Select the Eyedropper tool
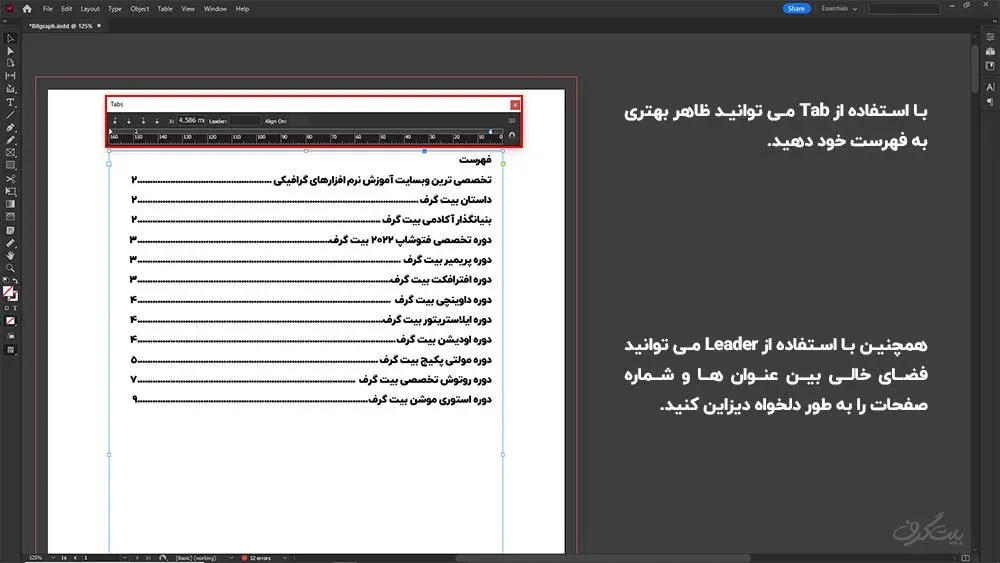This screenshot has height=563, width=1000. [10, 243]
